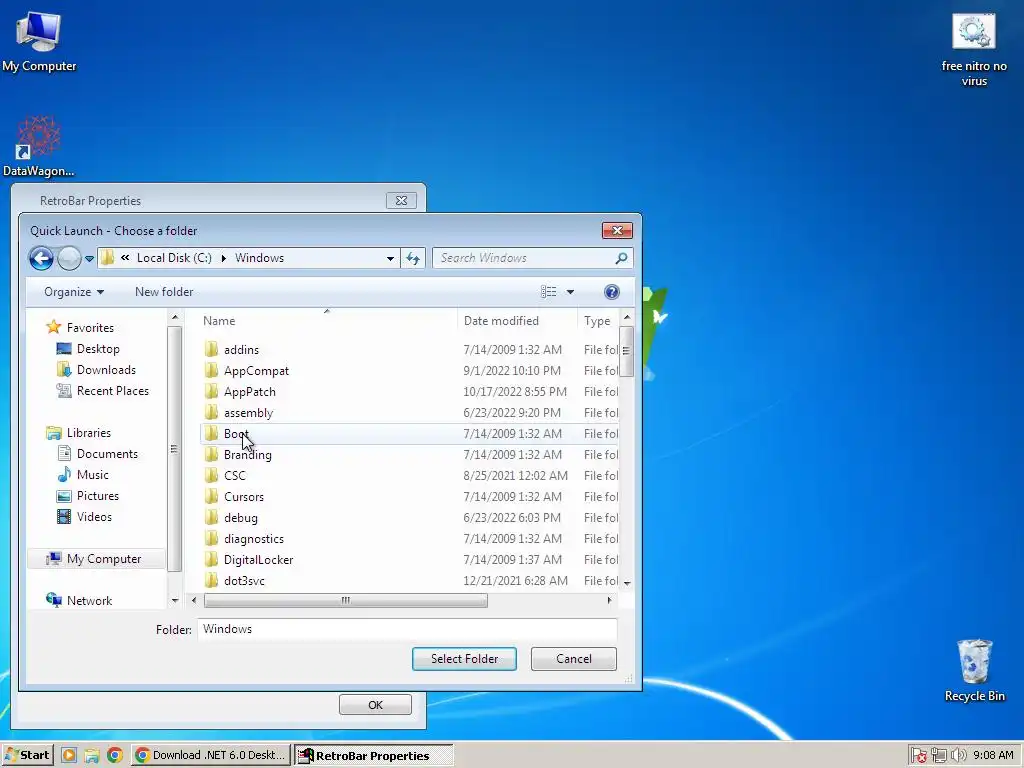
Task: Select the debug folder
Action: (240, 517)
